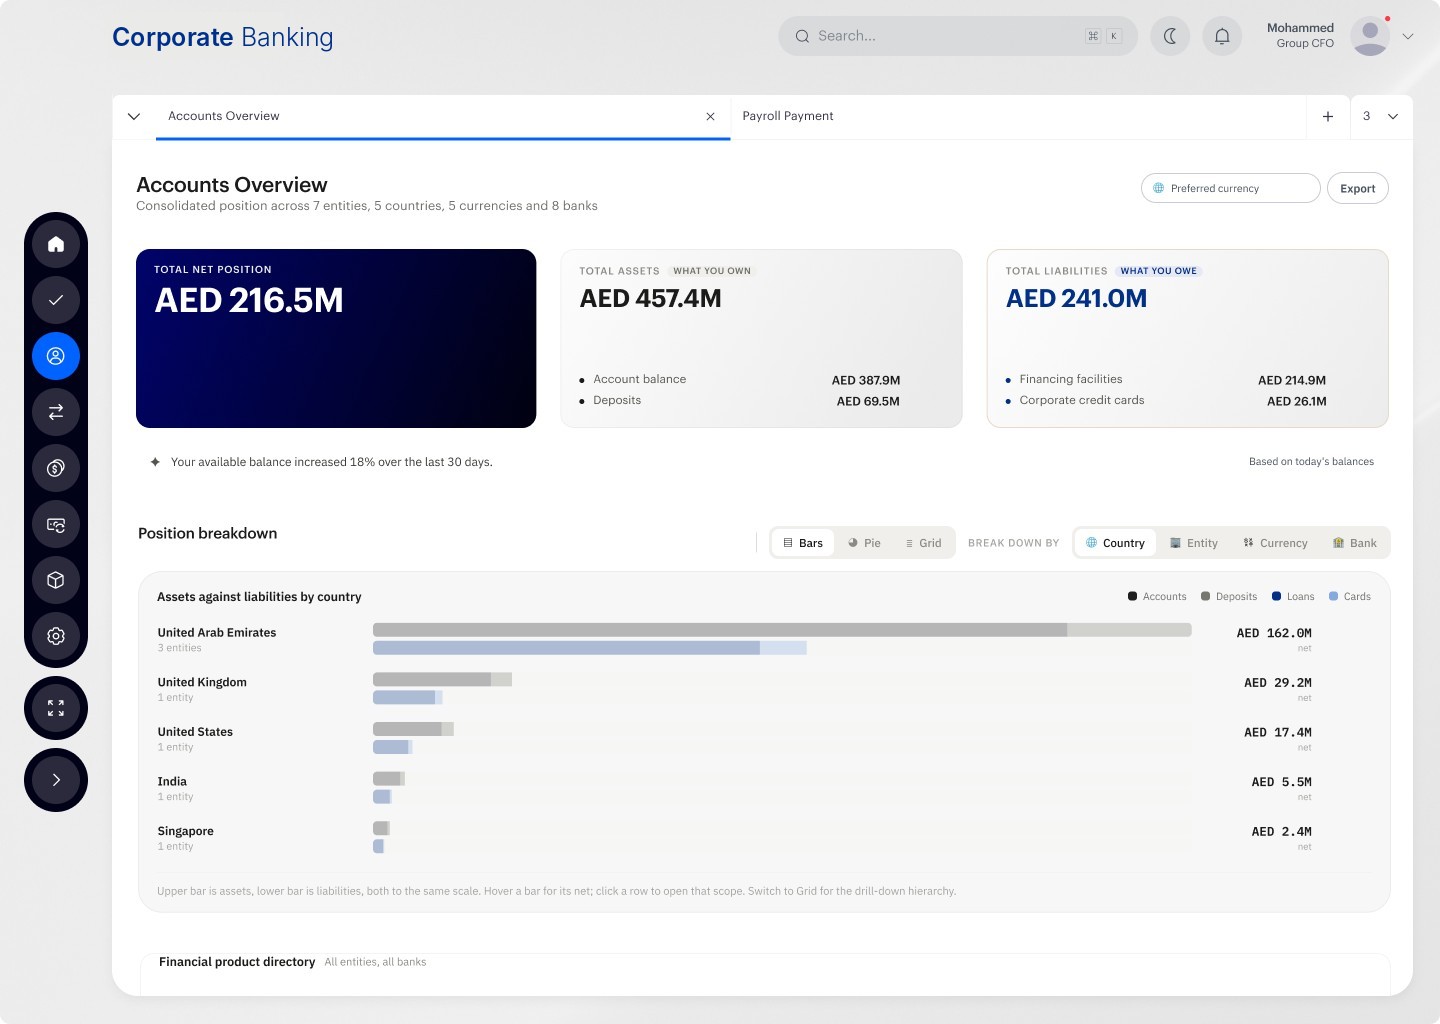The image size is (1440, 1024).
Task: Click the user avatar picture
Action: 1370,36
